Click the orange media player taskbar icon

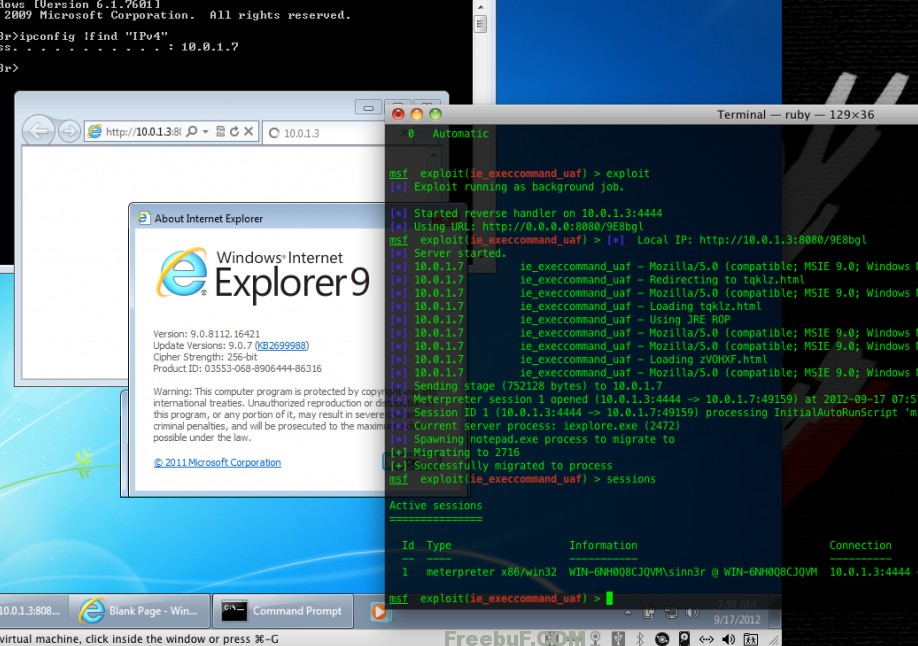click(x=378, y=611)
